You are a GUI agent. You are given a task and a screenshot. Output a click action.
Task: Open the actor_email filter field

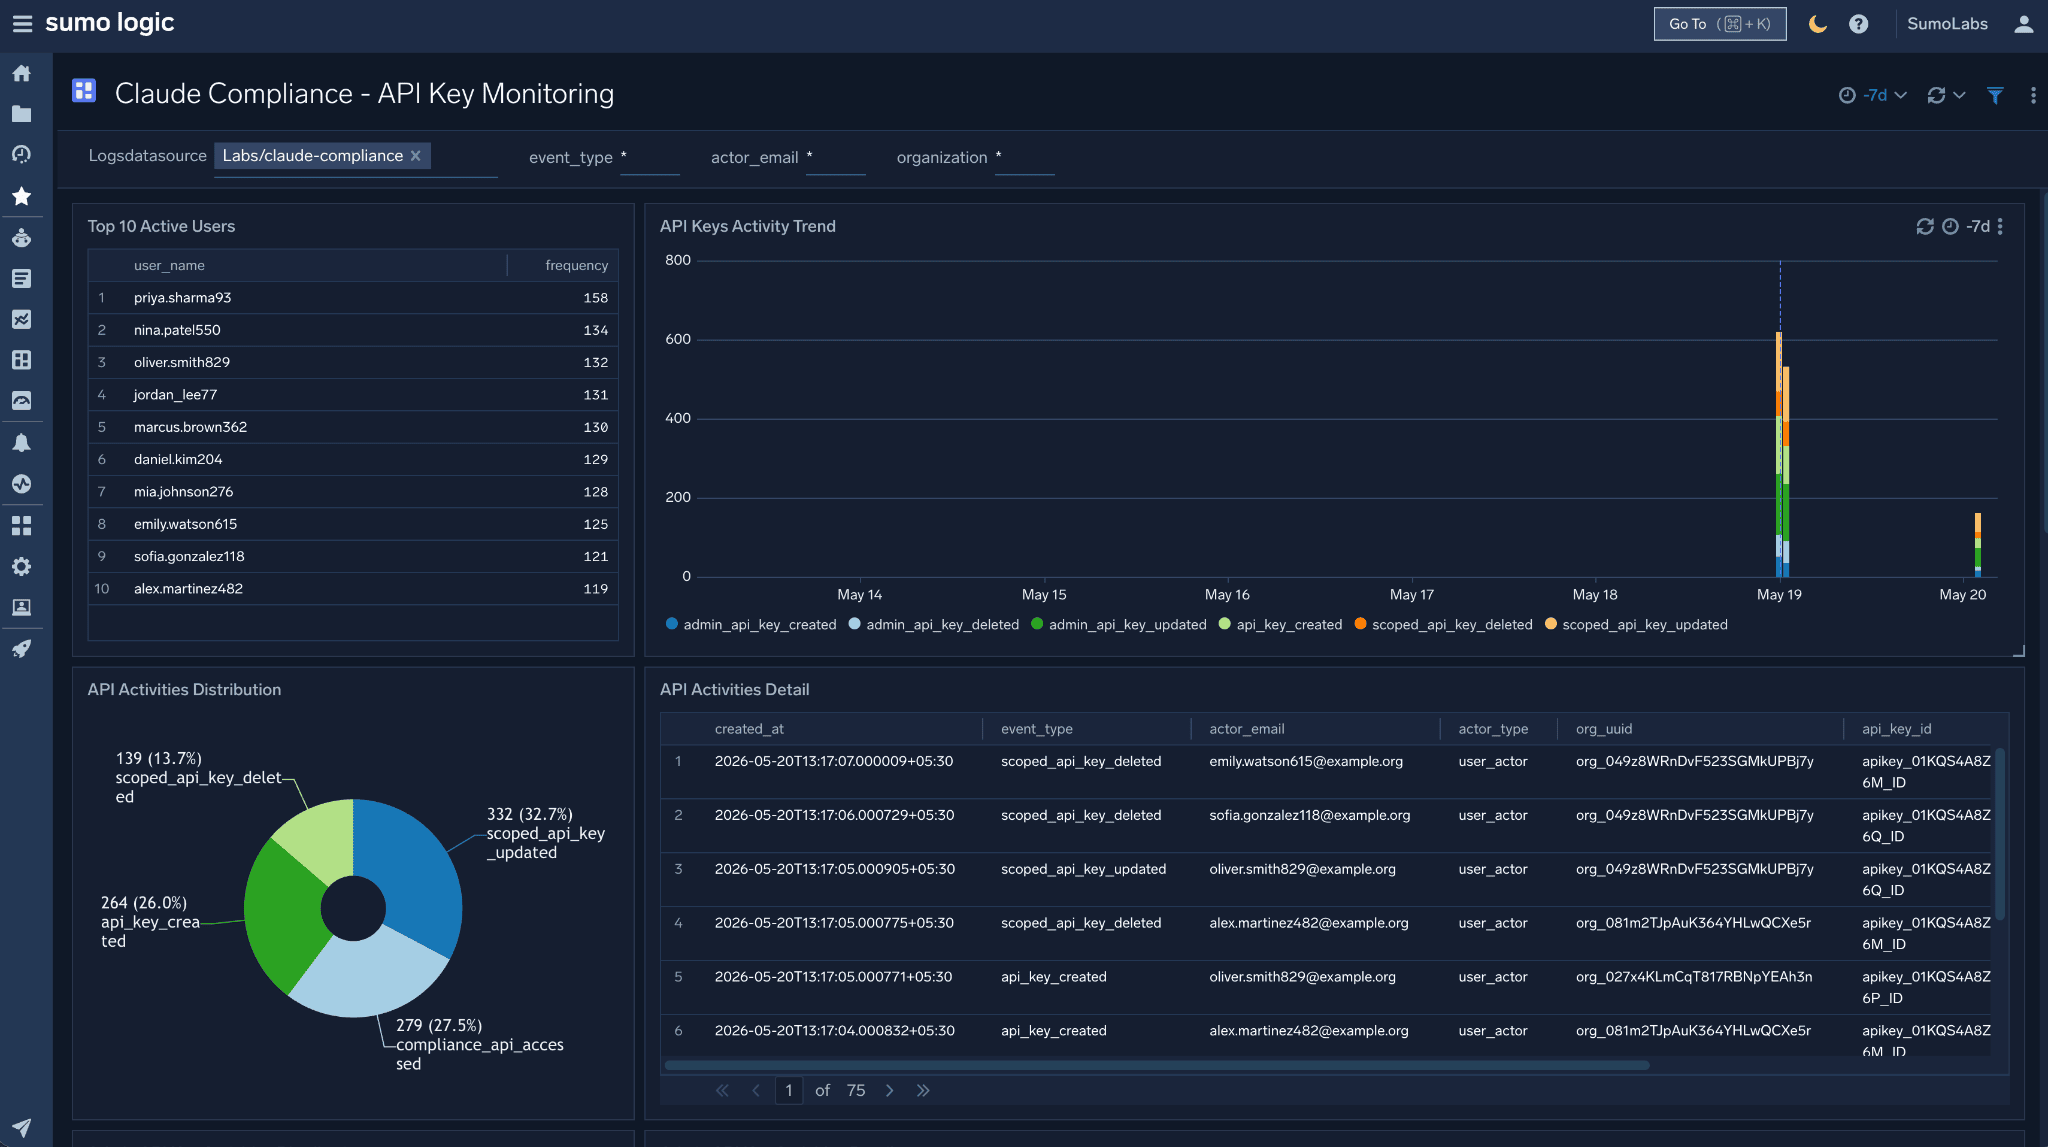(x=835, y=158)
